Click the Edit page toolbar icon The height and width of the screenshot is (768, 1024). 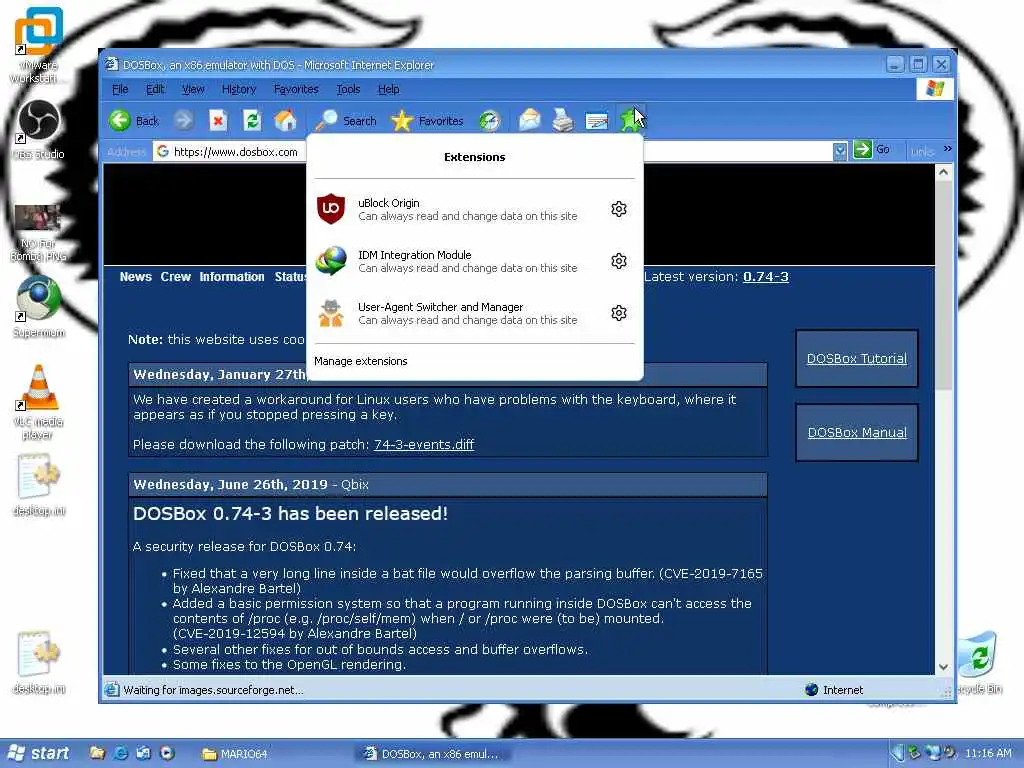pyautogui.click(x=597, y=121)
